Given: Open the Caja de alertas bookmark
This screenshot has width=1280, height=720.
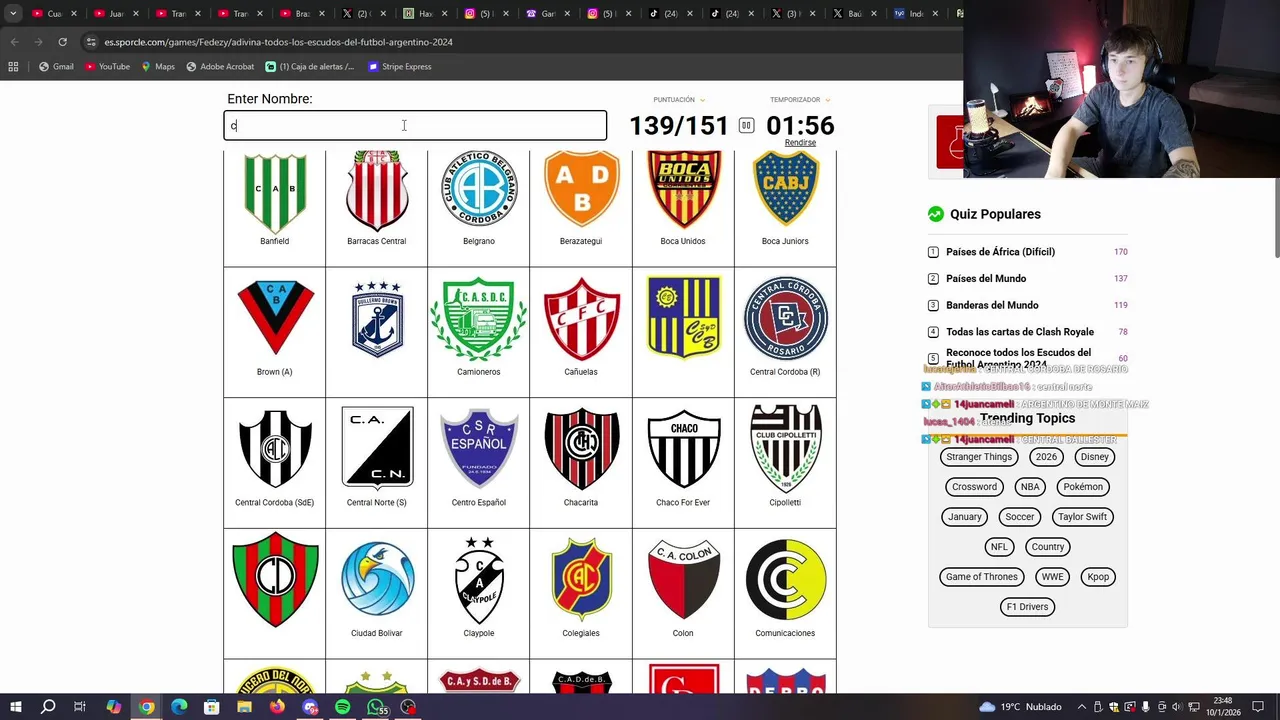Looking at the screenshot, I should click(x=310, y=66).
